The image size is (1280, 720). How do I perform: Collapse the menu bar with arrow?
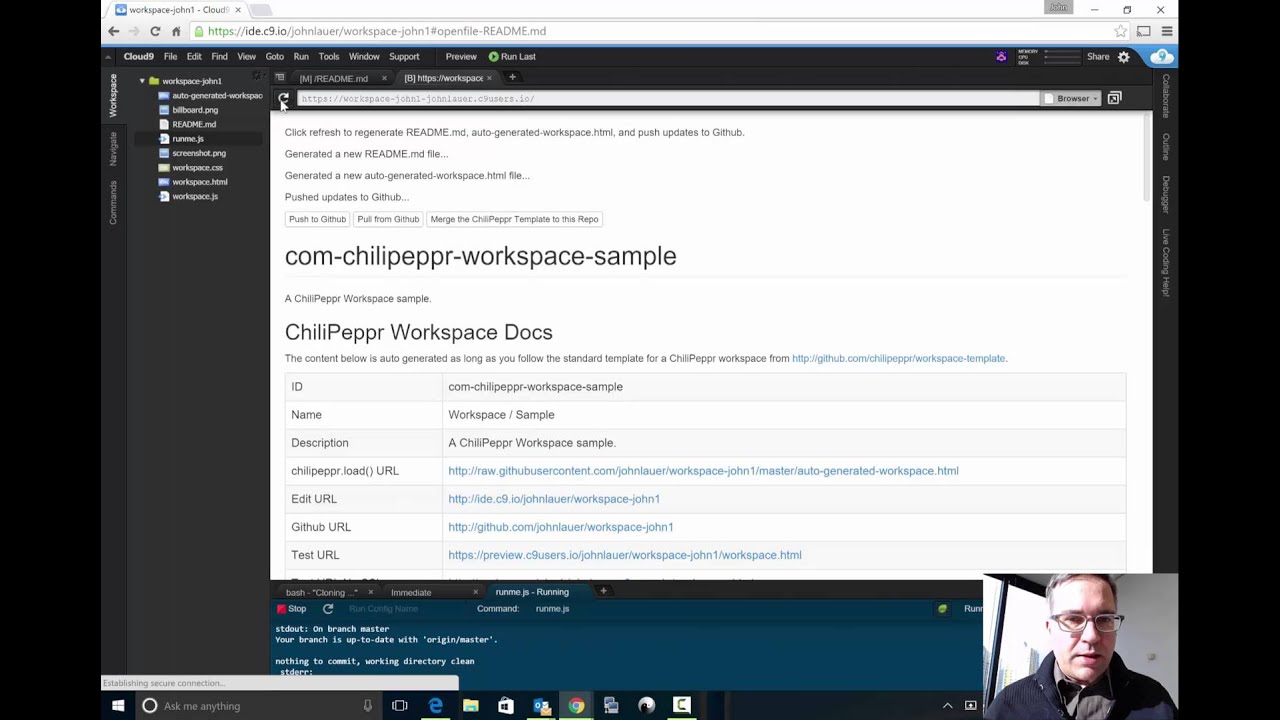pos(108,57)
